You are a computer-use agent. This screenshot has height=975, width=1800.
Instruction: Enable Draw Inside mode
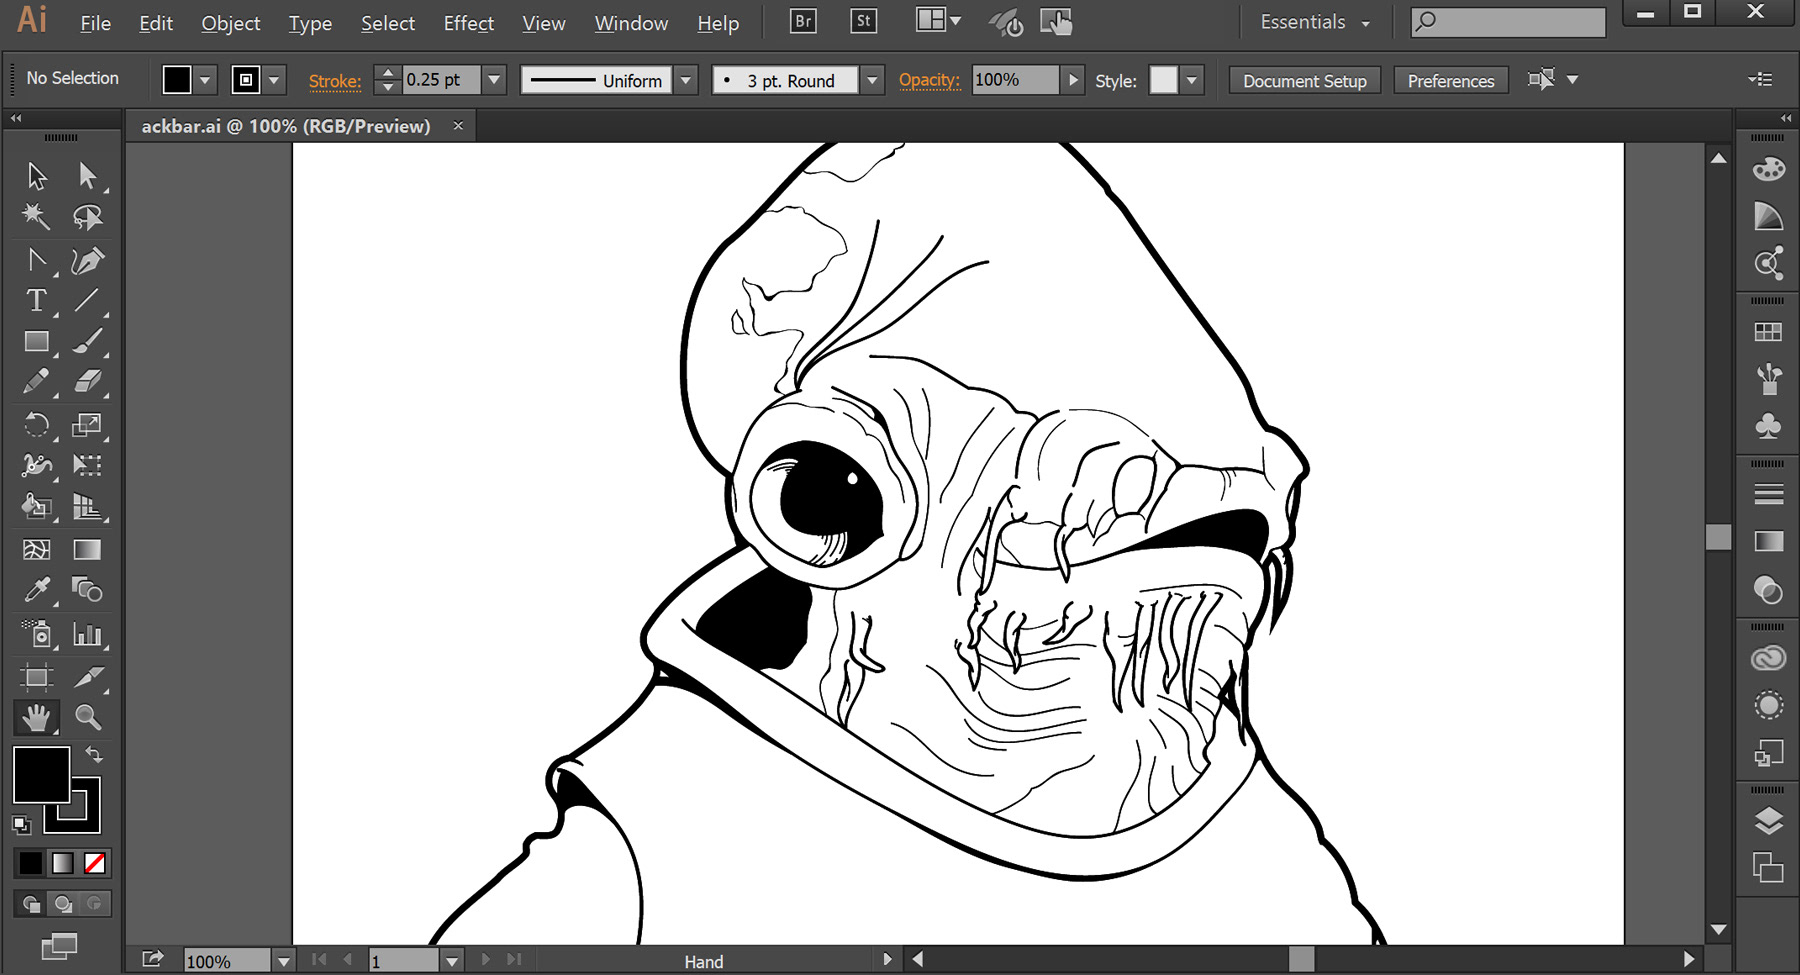95,904
